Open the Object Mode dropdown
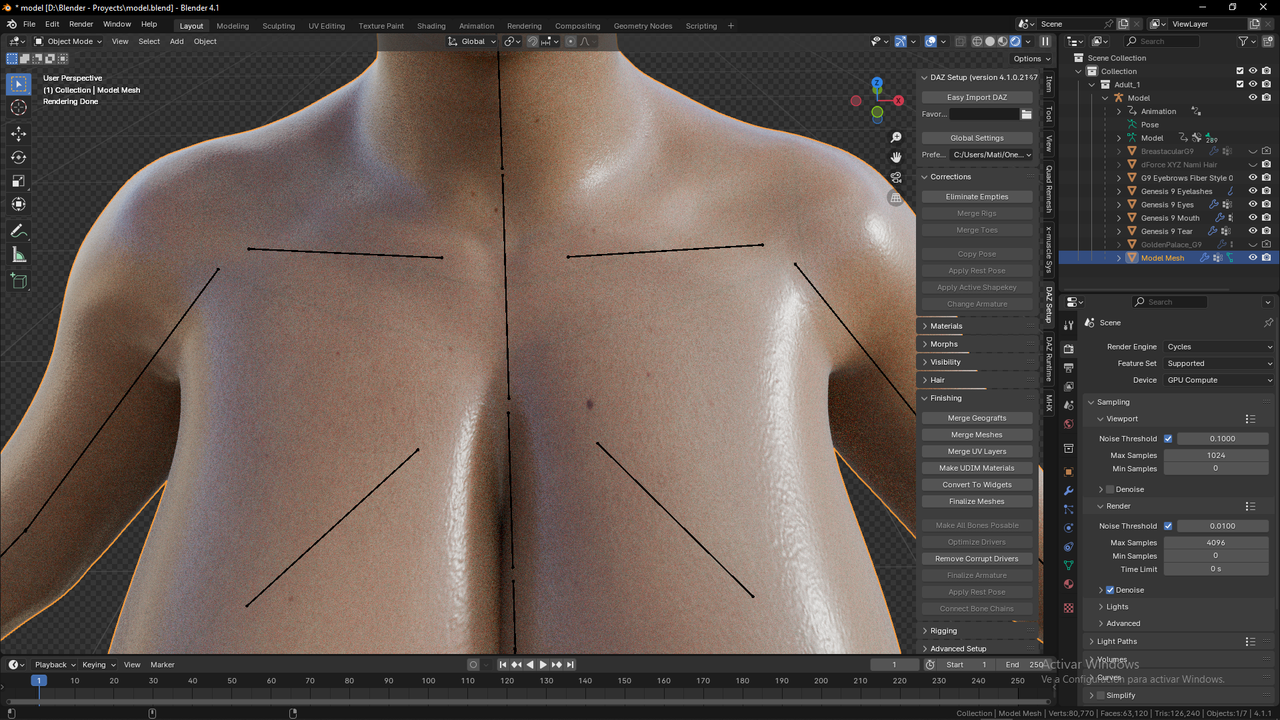 (68, 41)
